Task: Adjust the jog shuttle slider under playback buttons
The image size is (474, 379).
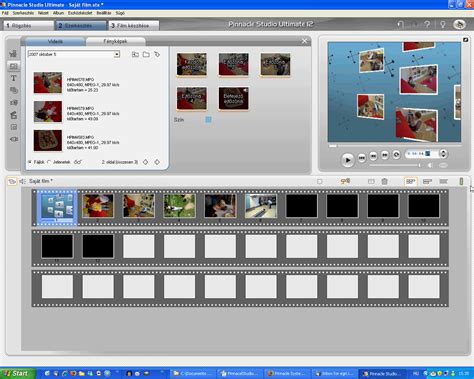Action: (395, 165)
